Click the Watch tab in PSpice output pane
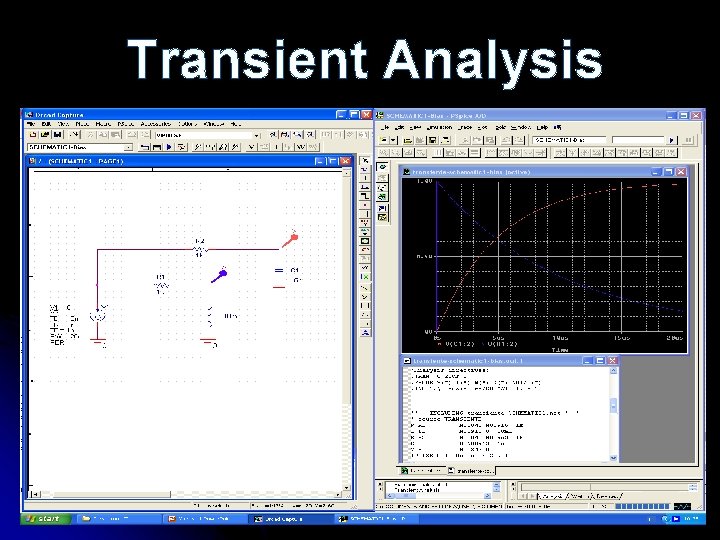Screen dimensions: 720x540 click(579, 496)
